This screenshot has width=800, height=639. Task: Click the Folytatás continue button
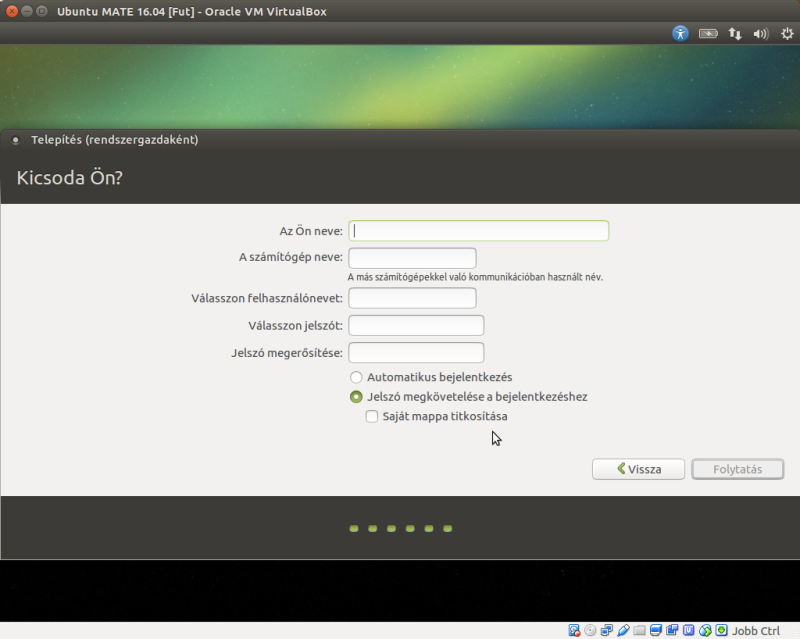pyautogui.click(x=738, y=469)
